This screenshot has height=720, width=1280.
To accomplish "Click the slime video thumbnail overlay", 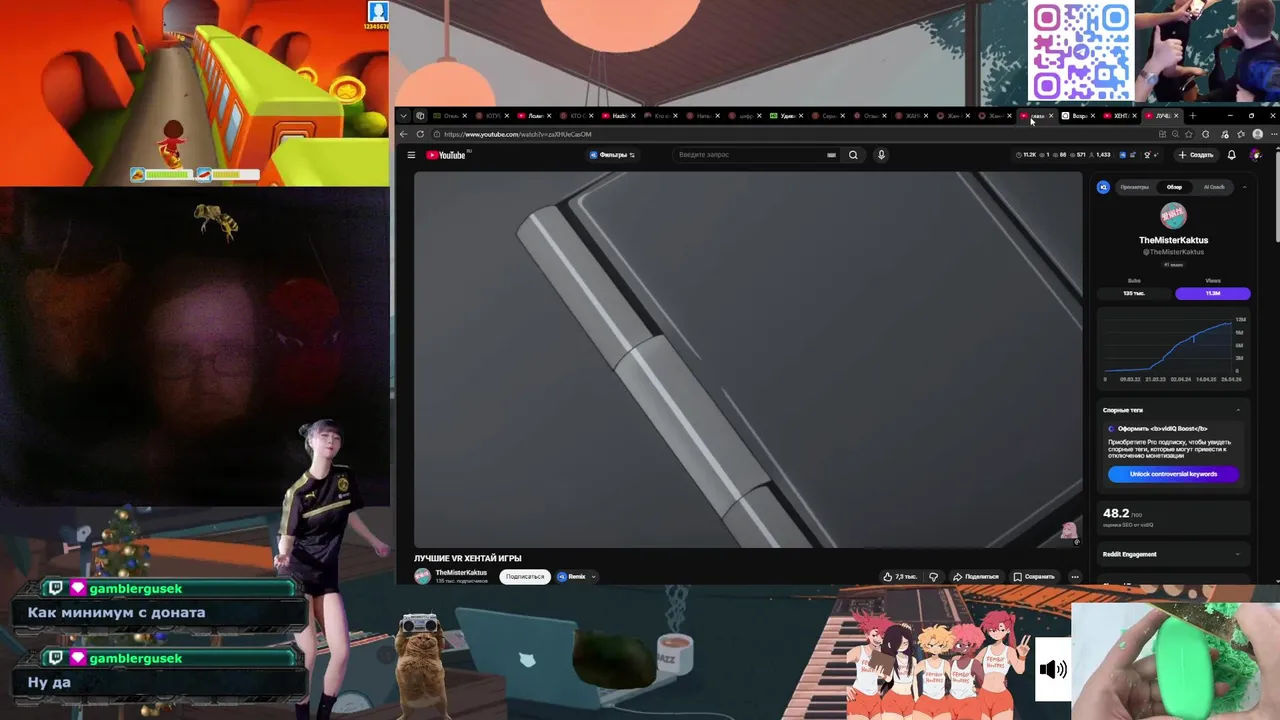I will [x=1175, y=661].
